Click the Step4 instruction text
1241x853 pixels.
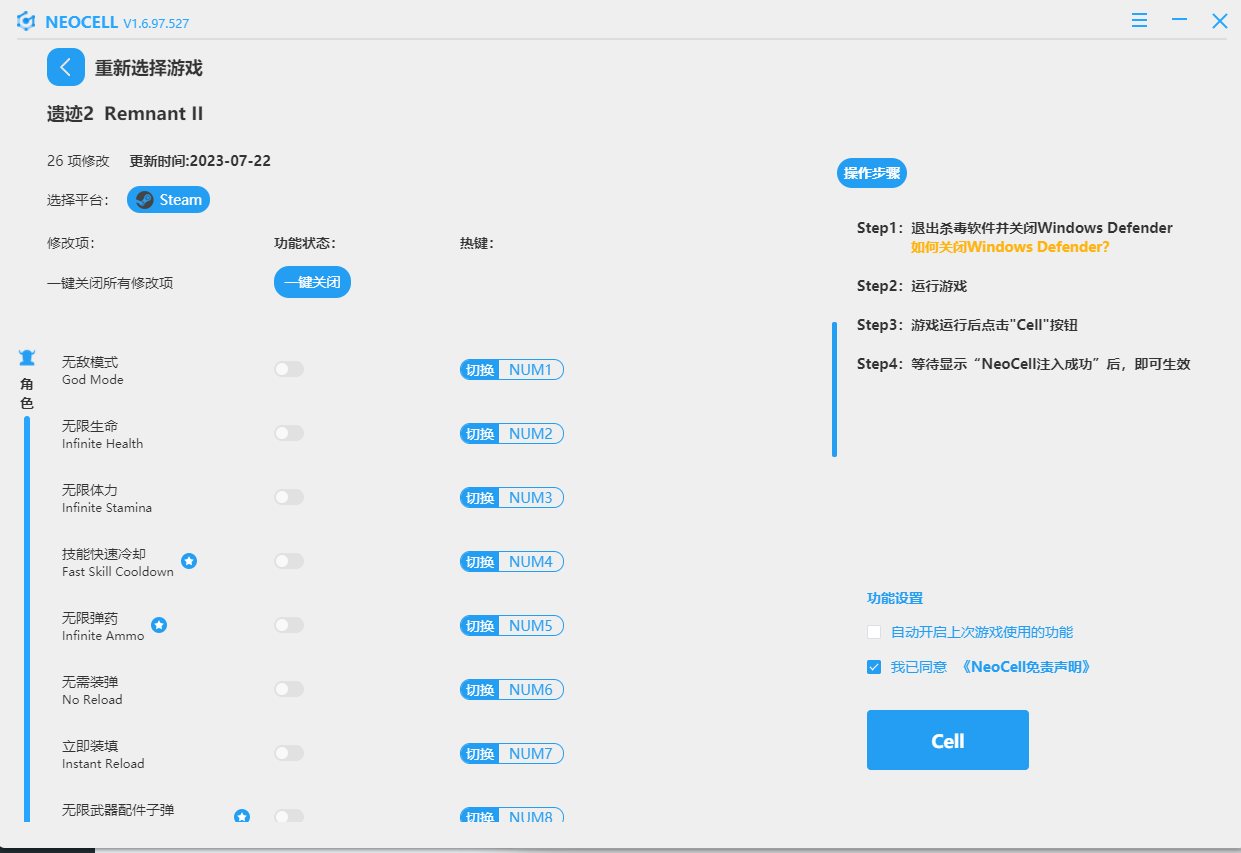[1024, 364]
